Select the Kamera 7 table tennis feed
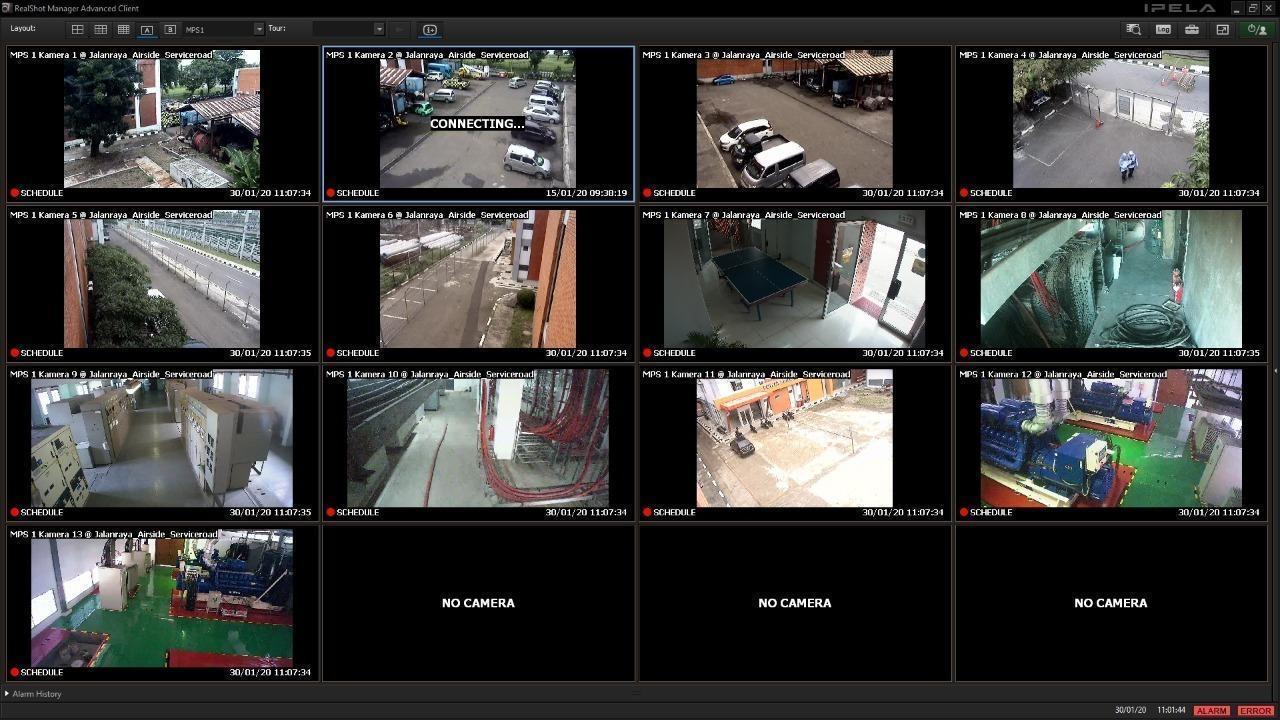Viewport: 1280px width, 720px height. (794, 284)
